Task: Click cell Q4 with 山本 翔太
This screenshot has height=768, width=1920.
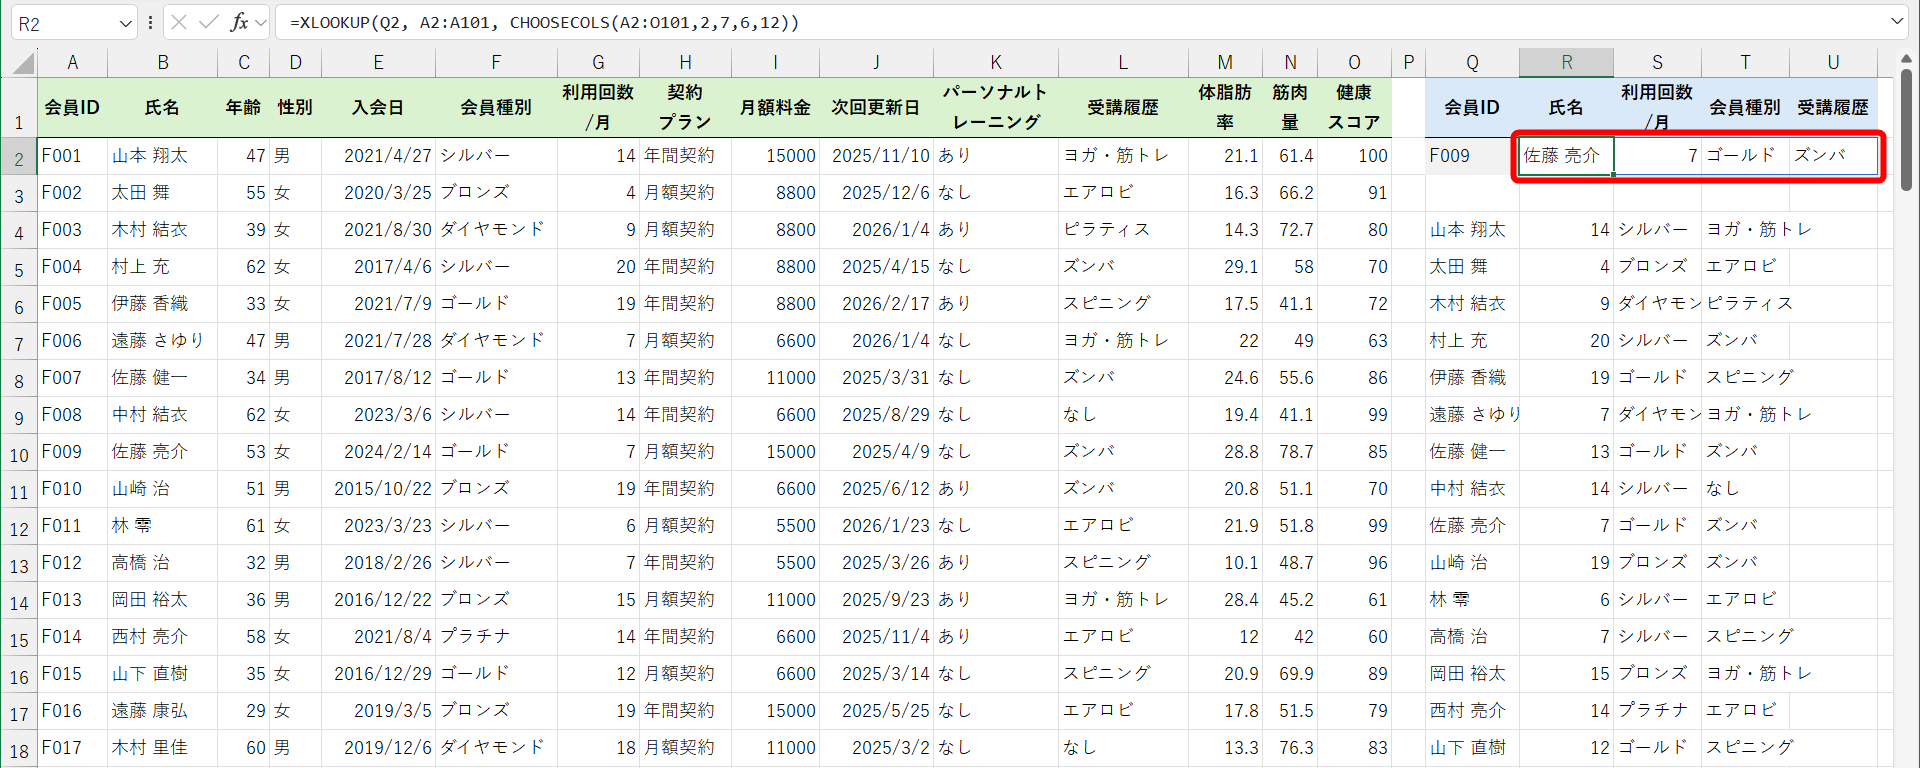Action: 1472,230
